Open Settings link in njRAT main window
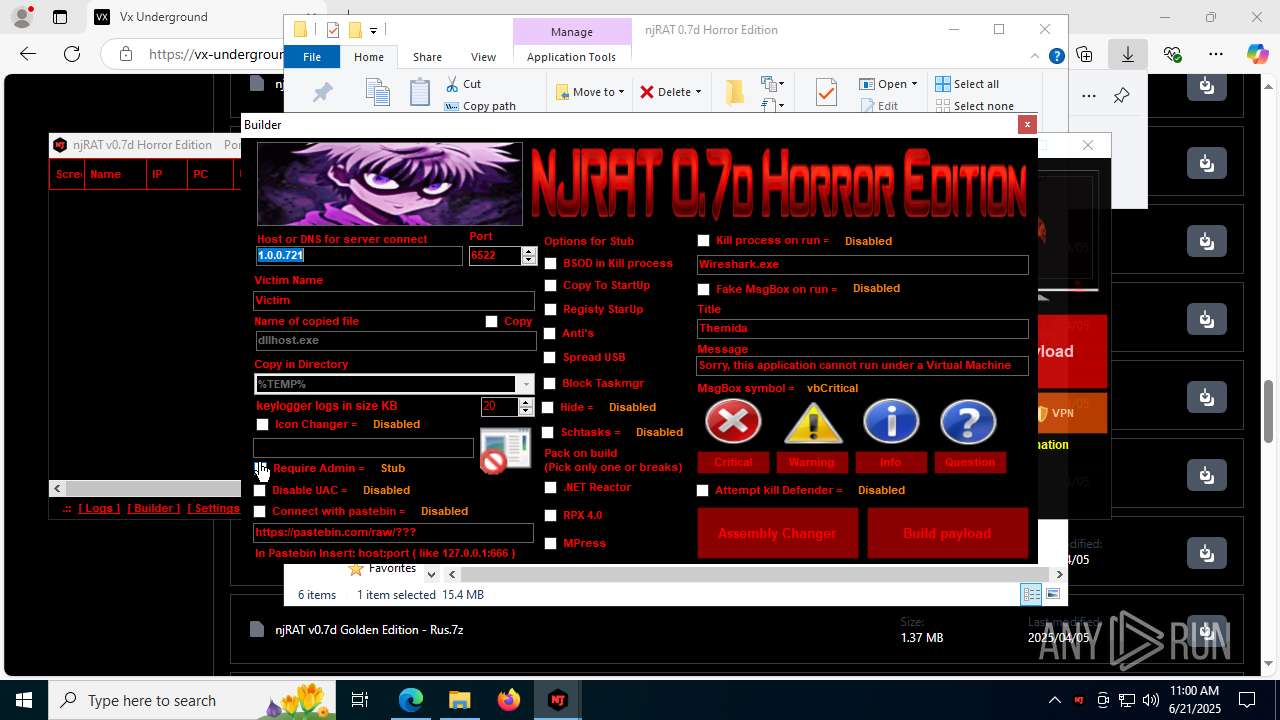The width and height of the screenshot is (1280, 720). tap(214, 508)
